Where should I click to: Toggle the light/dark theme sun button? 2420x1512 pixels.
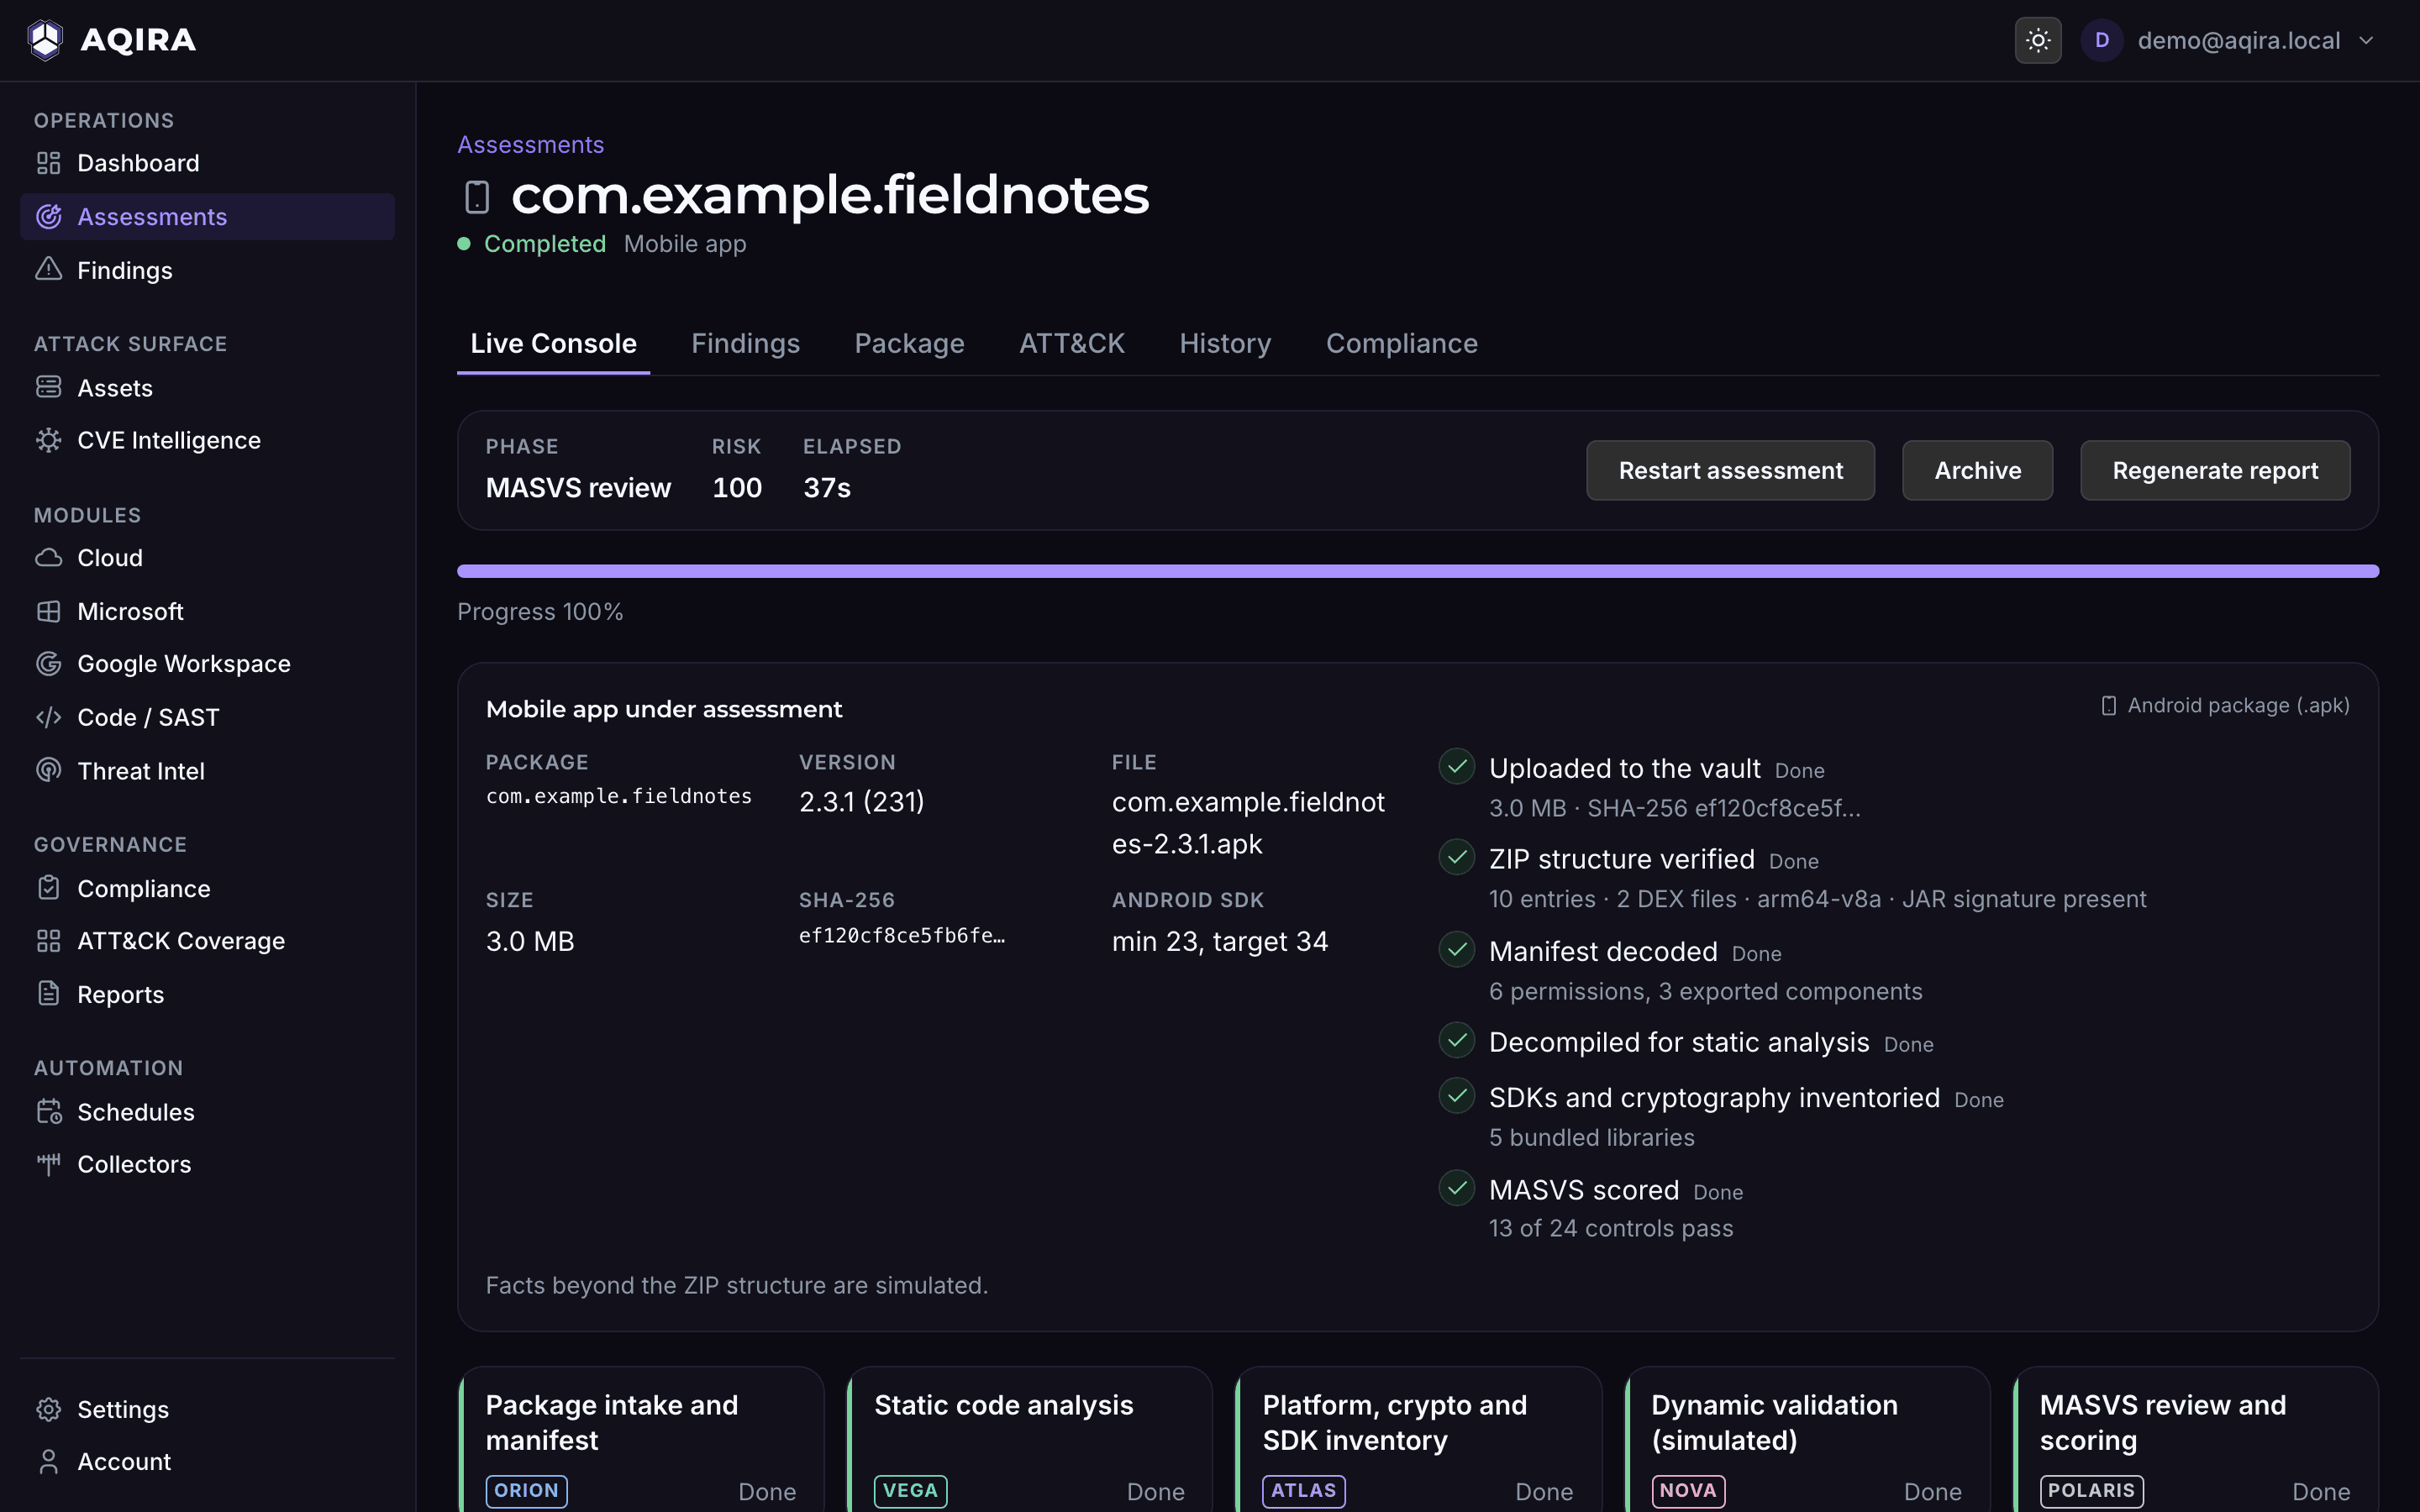[2037, 40]
